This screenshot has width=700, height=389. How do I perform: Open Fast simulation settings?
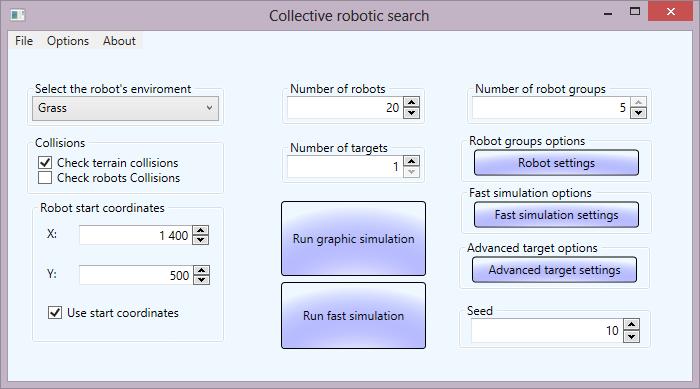pyautogui.click(x=556, y=215)
